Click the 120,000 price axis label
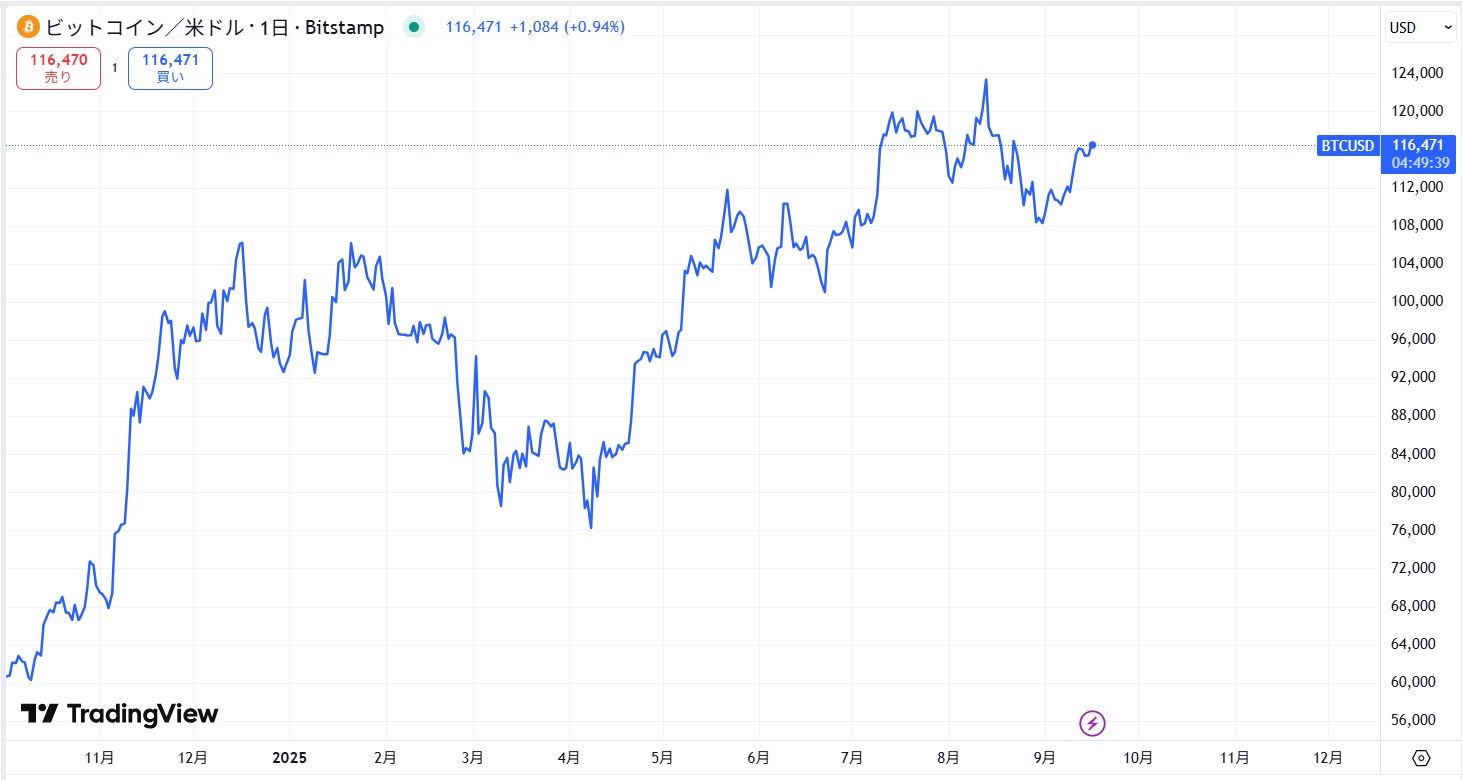1462x780 pixels. 1415,111
